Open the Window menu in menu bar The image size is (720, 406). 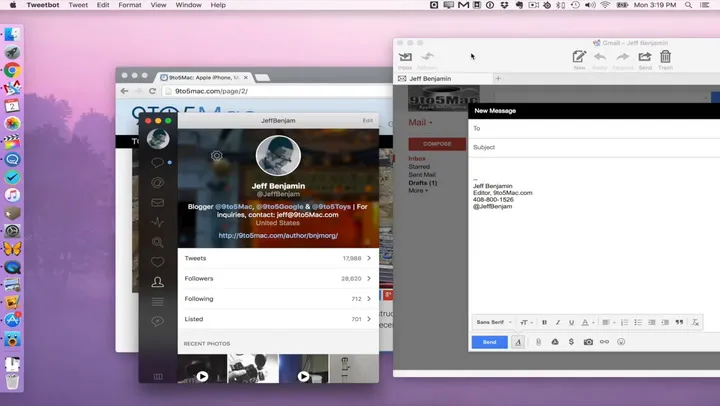pos(188,5)
